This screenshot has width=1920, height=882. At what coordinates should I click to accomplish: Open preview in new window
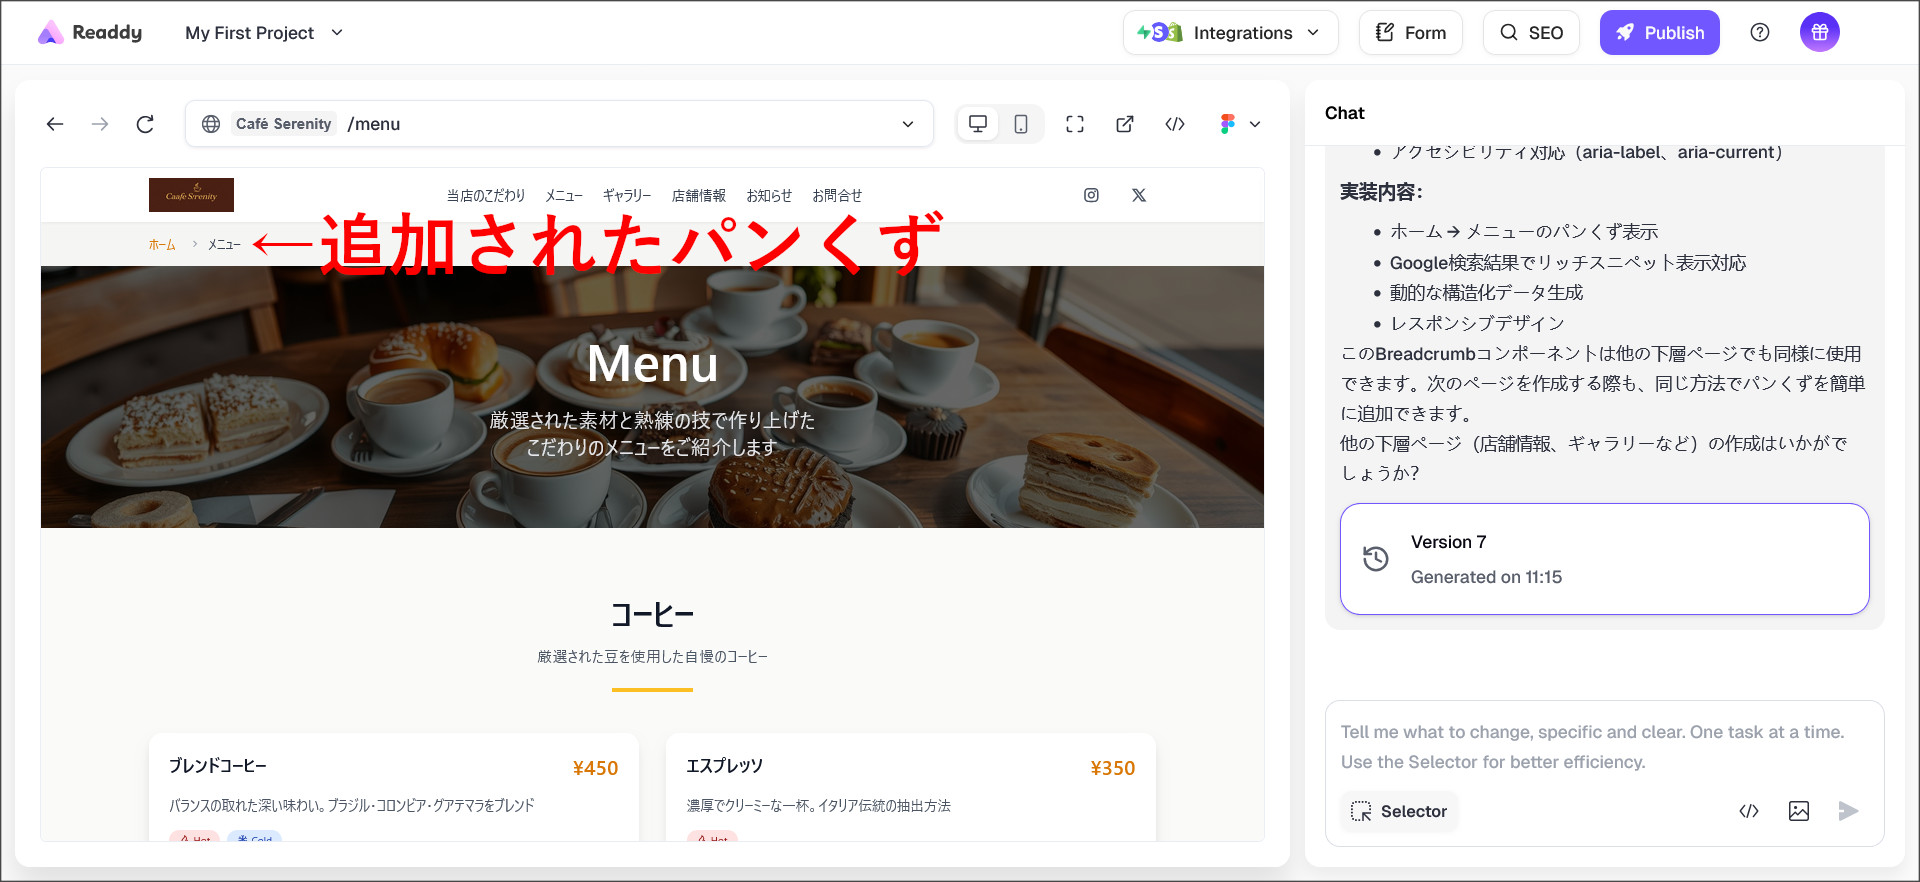1125,124
